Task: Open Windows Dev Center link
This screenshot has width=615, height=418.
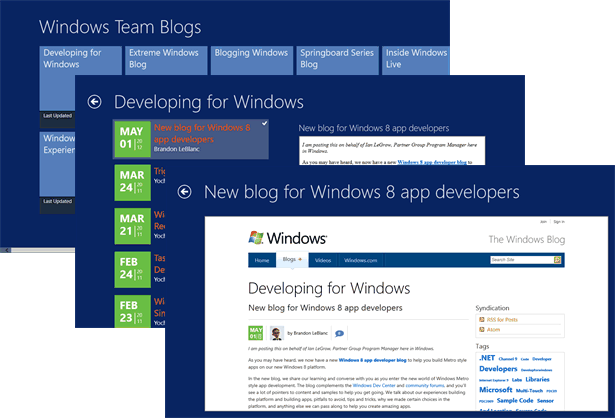Action: point(374,385)
